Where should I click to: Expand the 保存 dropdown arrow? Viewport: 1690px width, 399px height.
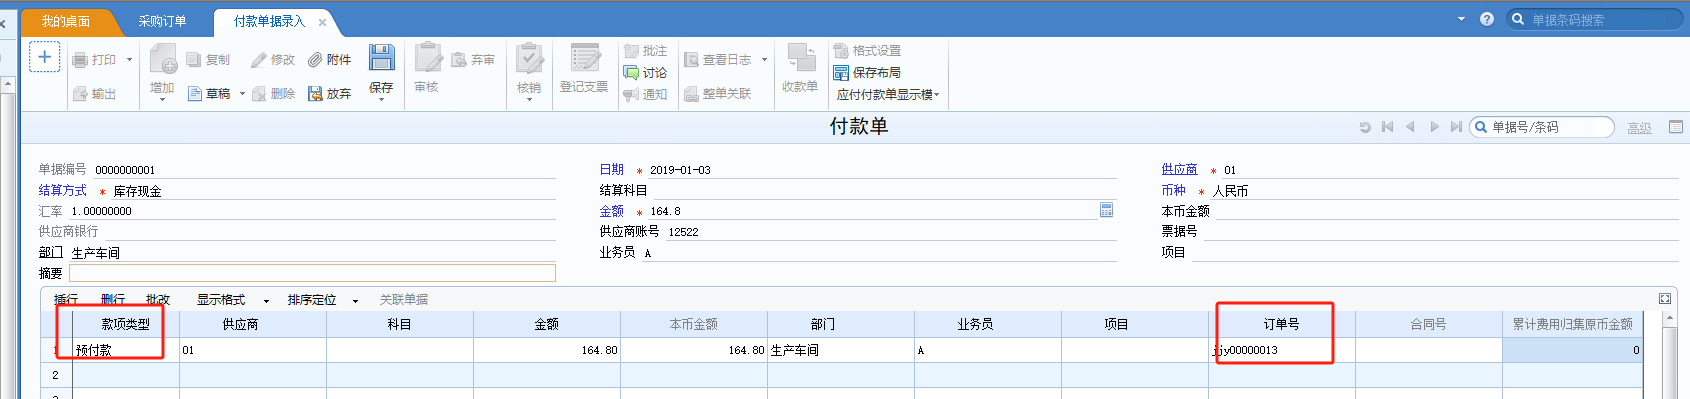point(381,100)
